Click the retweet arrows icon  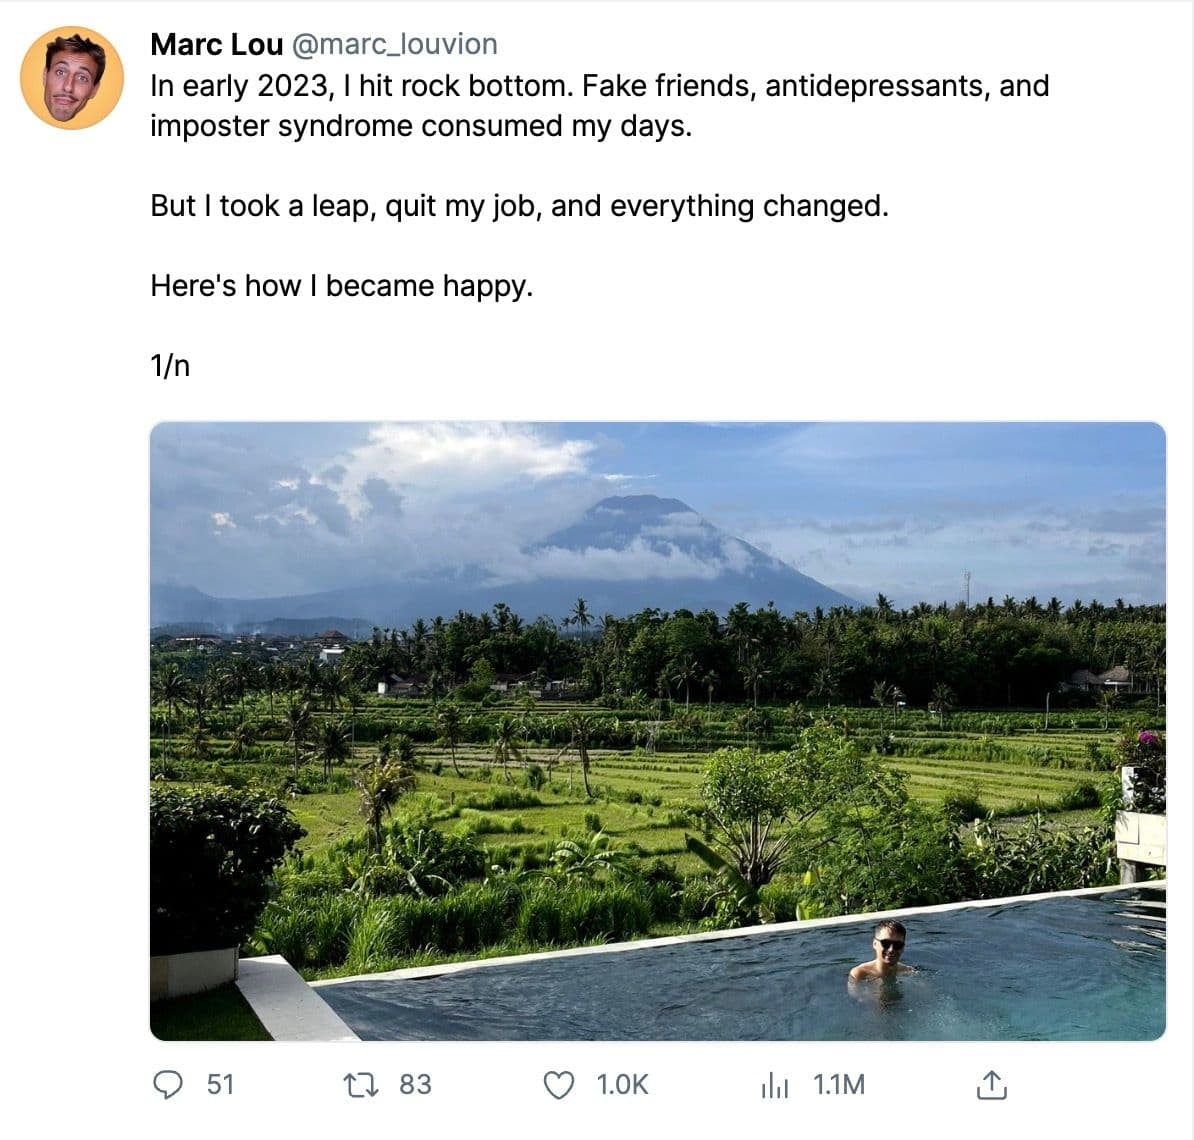[358, 1085]
